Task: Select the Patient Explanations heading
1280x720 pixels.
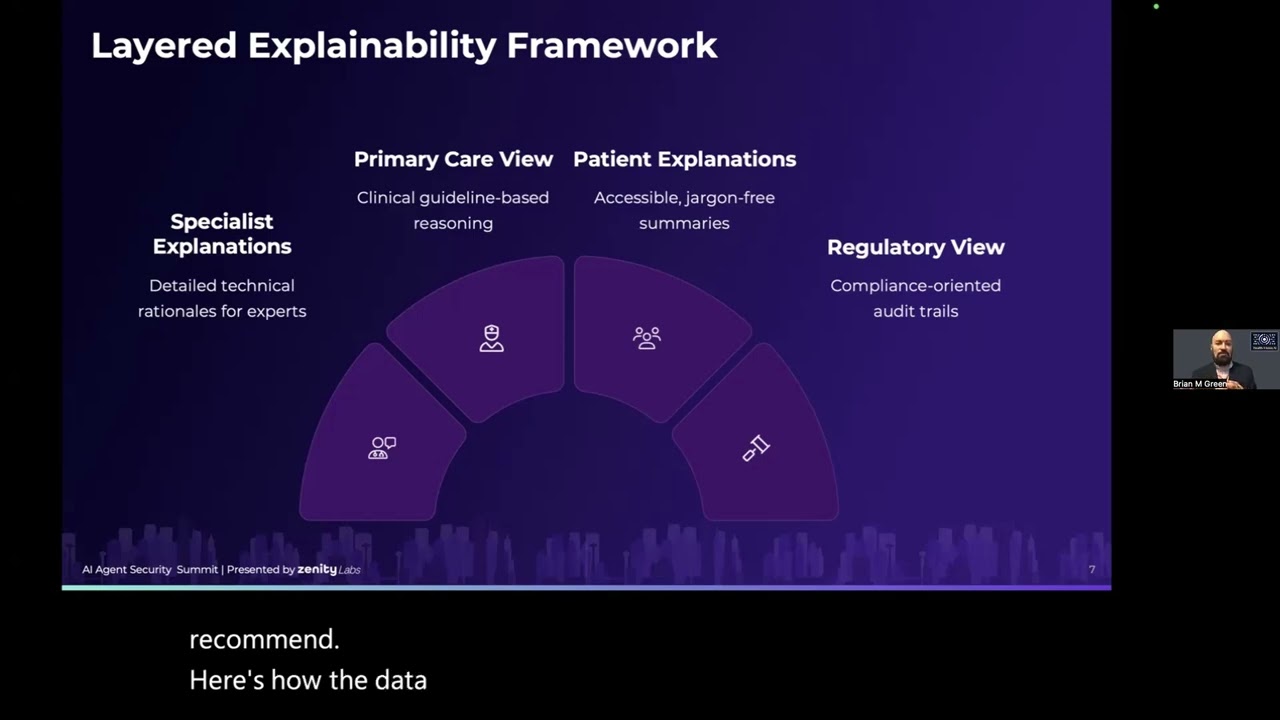Action: 684,159
